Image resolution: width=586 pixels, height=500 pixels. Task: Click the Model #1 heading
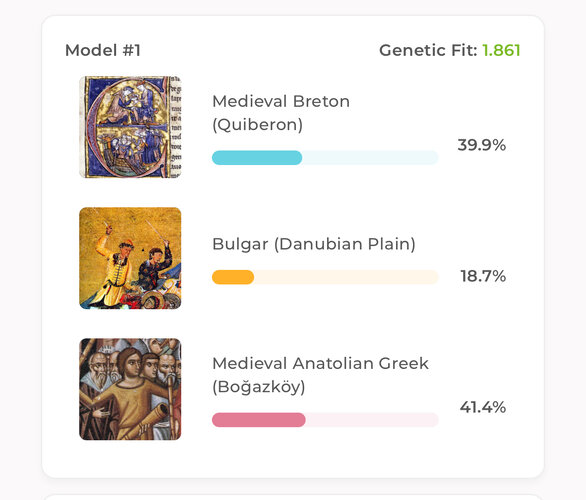click(103, 50)
